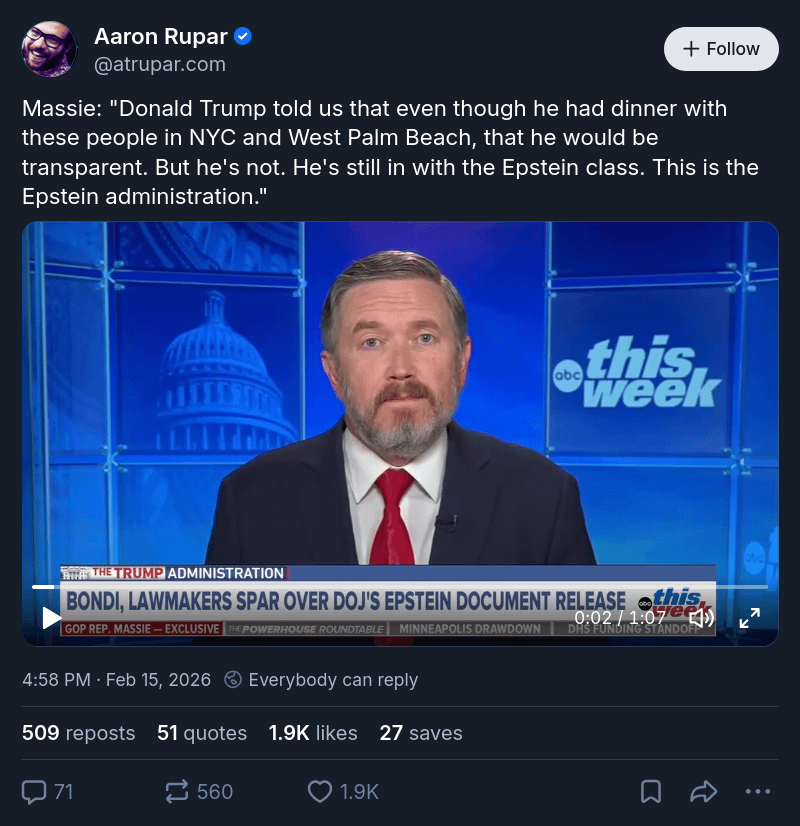Open the share arrow icon
800x826 pixels.
click(x=704, y=792)
